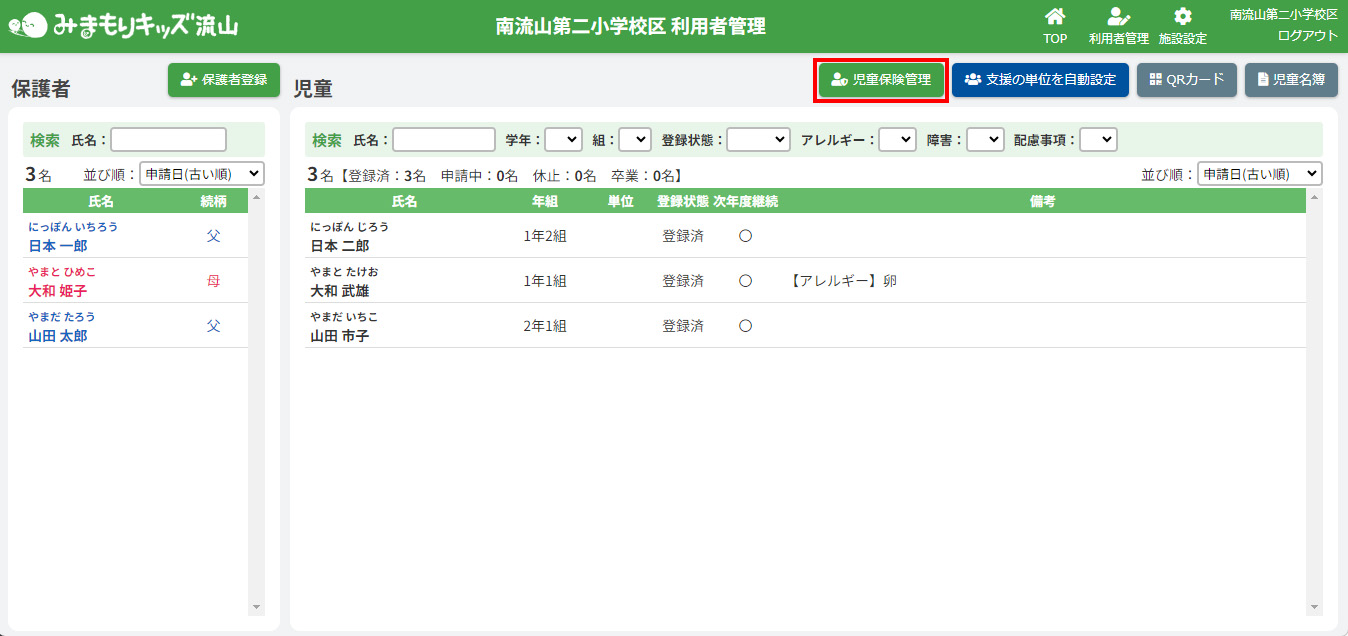This screenshot has width=1348, height=636.
Task: Click 支援の単位を自動設定 button
Action: [x=1040, y=80]
